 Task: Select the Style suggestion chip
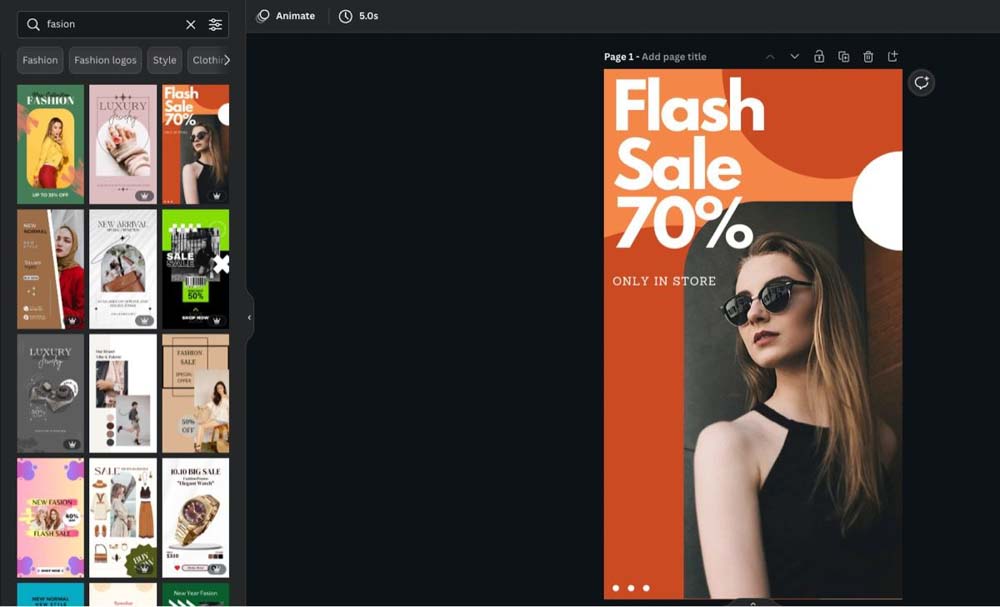click(x=165, y=60)
